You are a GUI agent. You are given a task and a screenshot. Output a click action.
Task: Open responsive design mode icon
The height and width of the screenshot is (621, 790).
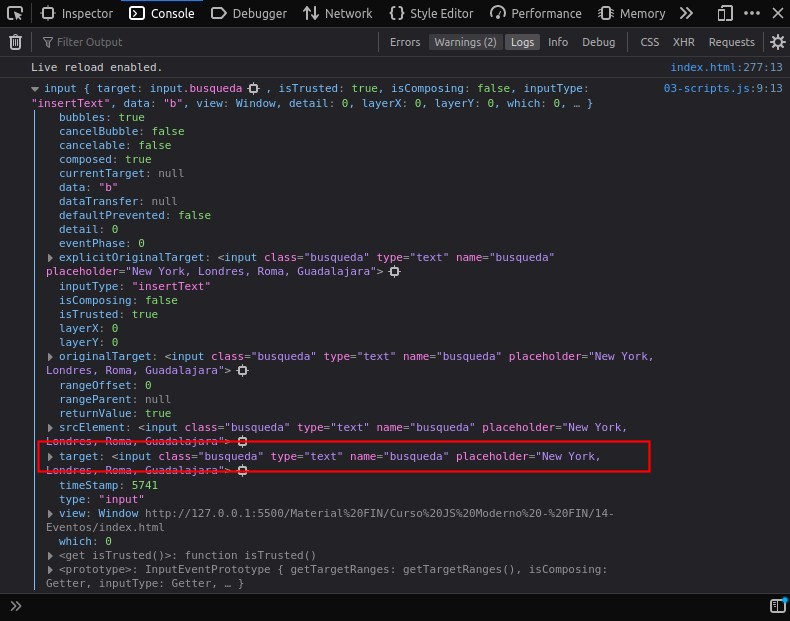click(x=725, y=13)
